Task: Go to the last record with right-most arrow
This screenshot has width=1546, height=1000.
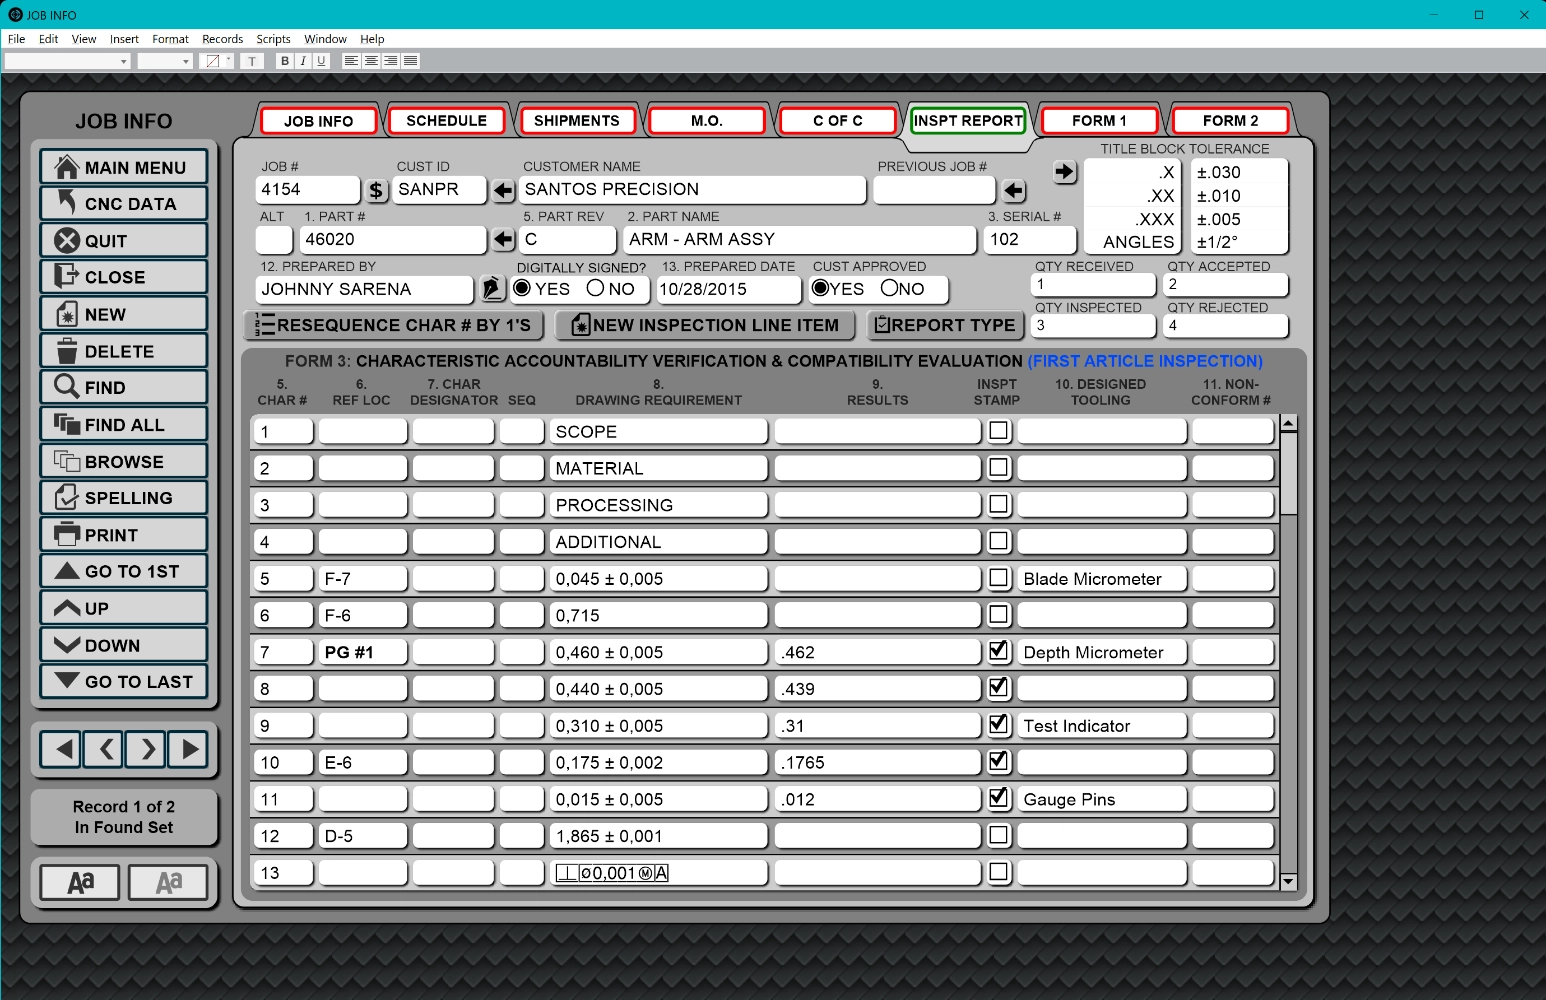Action: tap(189, 748)
